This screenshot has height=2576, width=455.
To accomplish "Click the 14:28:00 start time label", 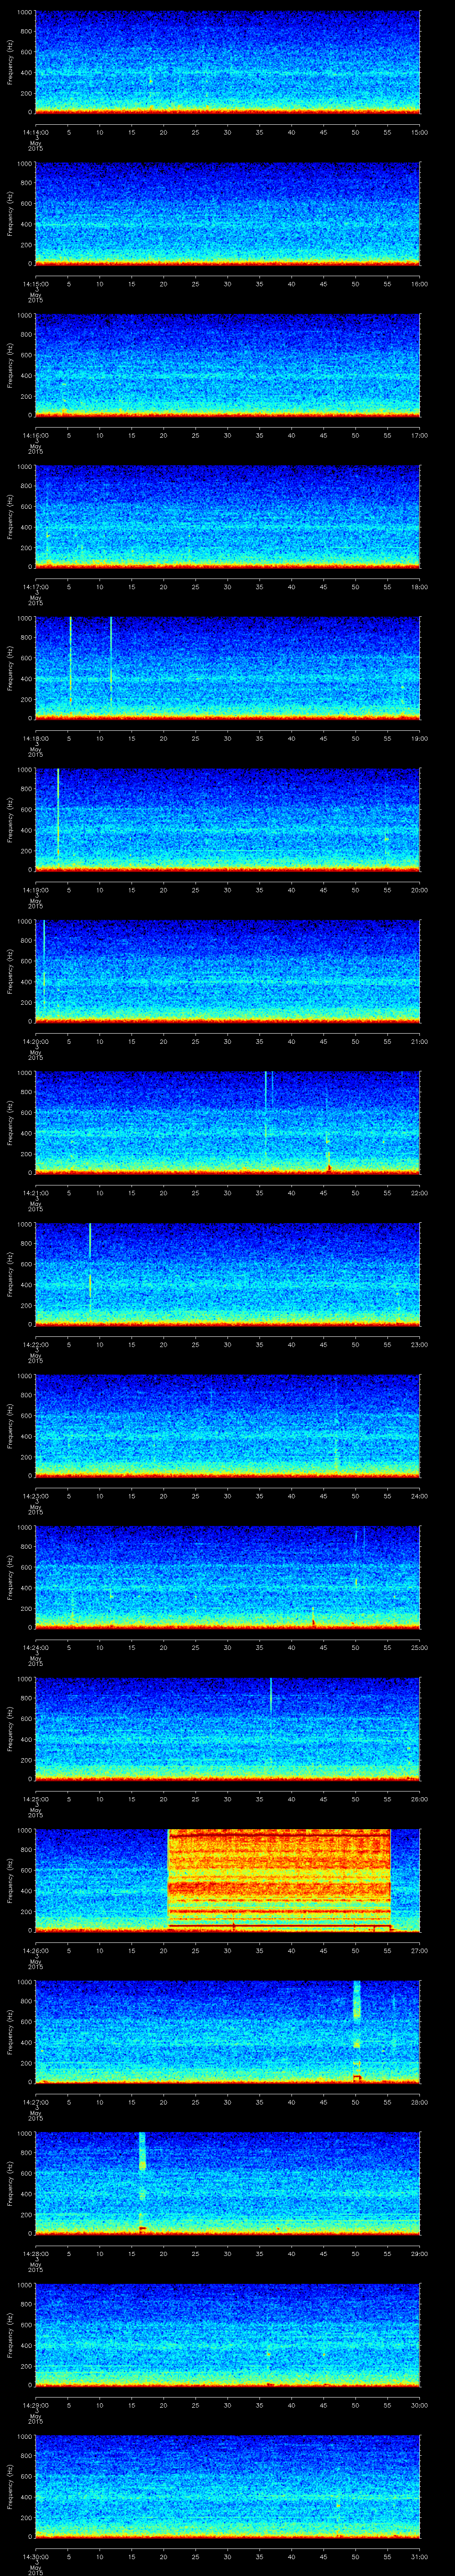I will coord(35,2254).
